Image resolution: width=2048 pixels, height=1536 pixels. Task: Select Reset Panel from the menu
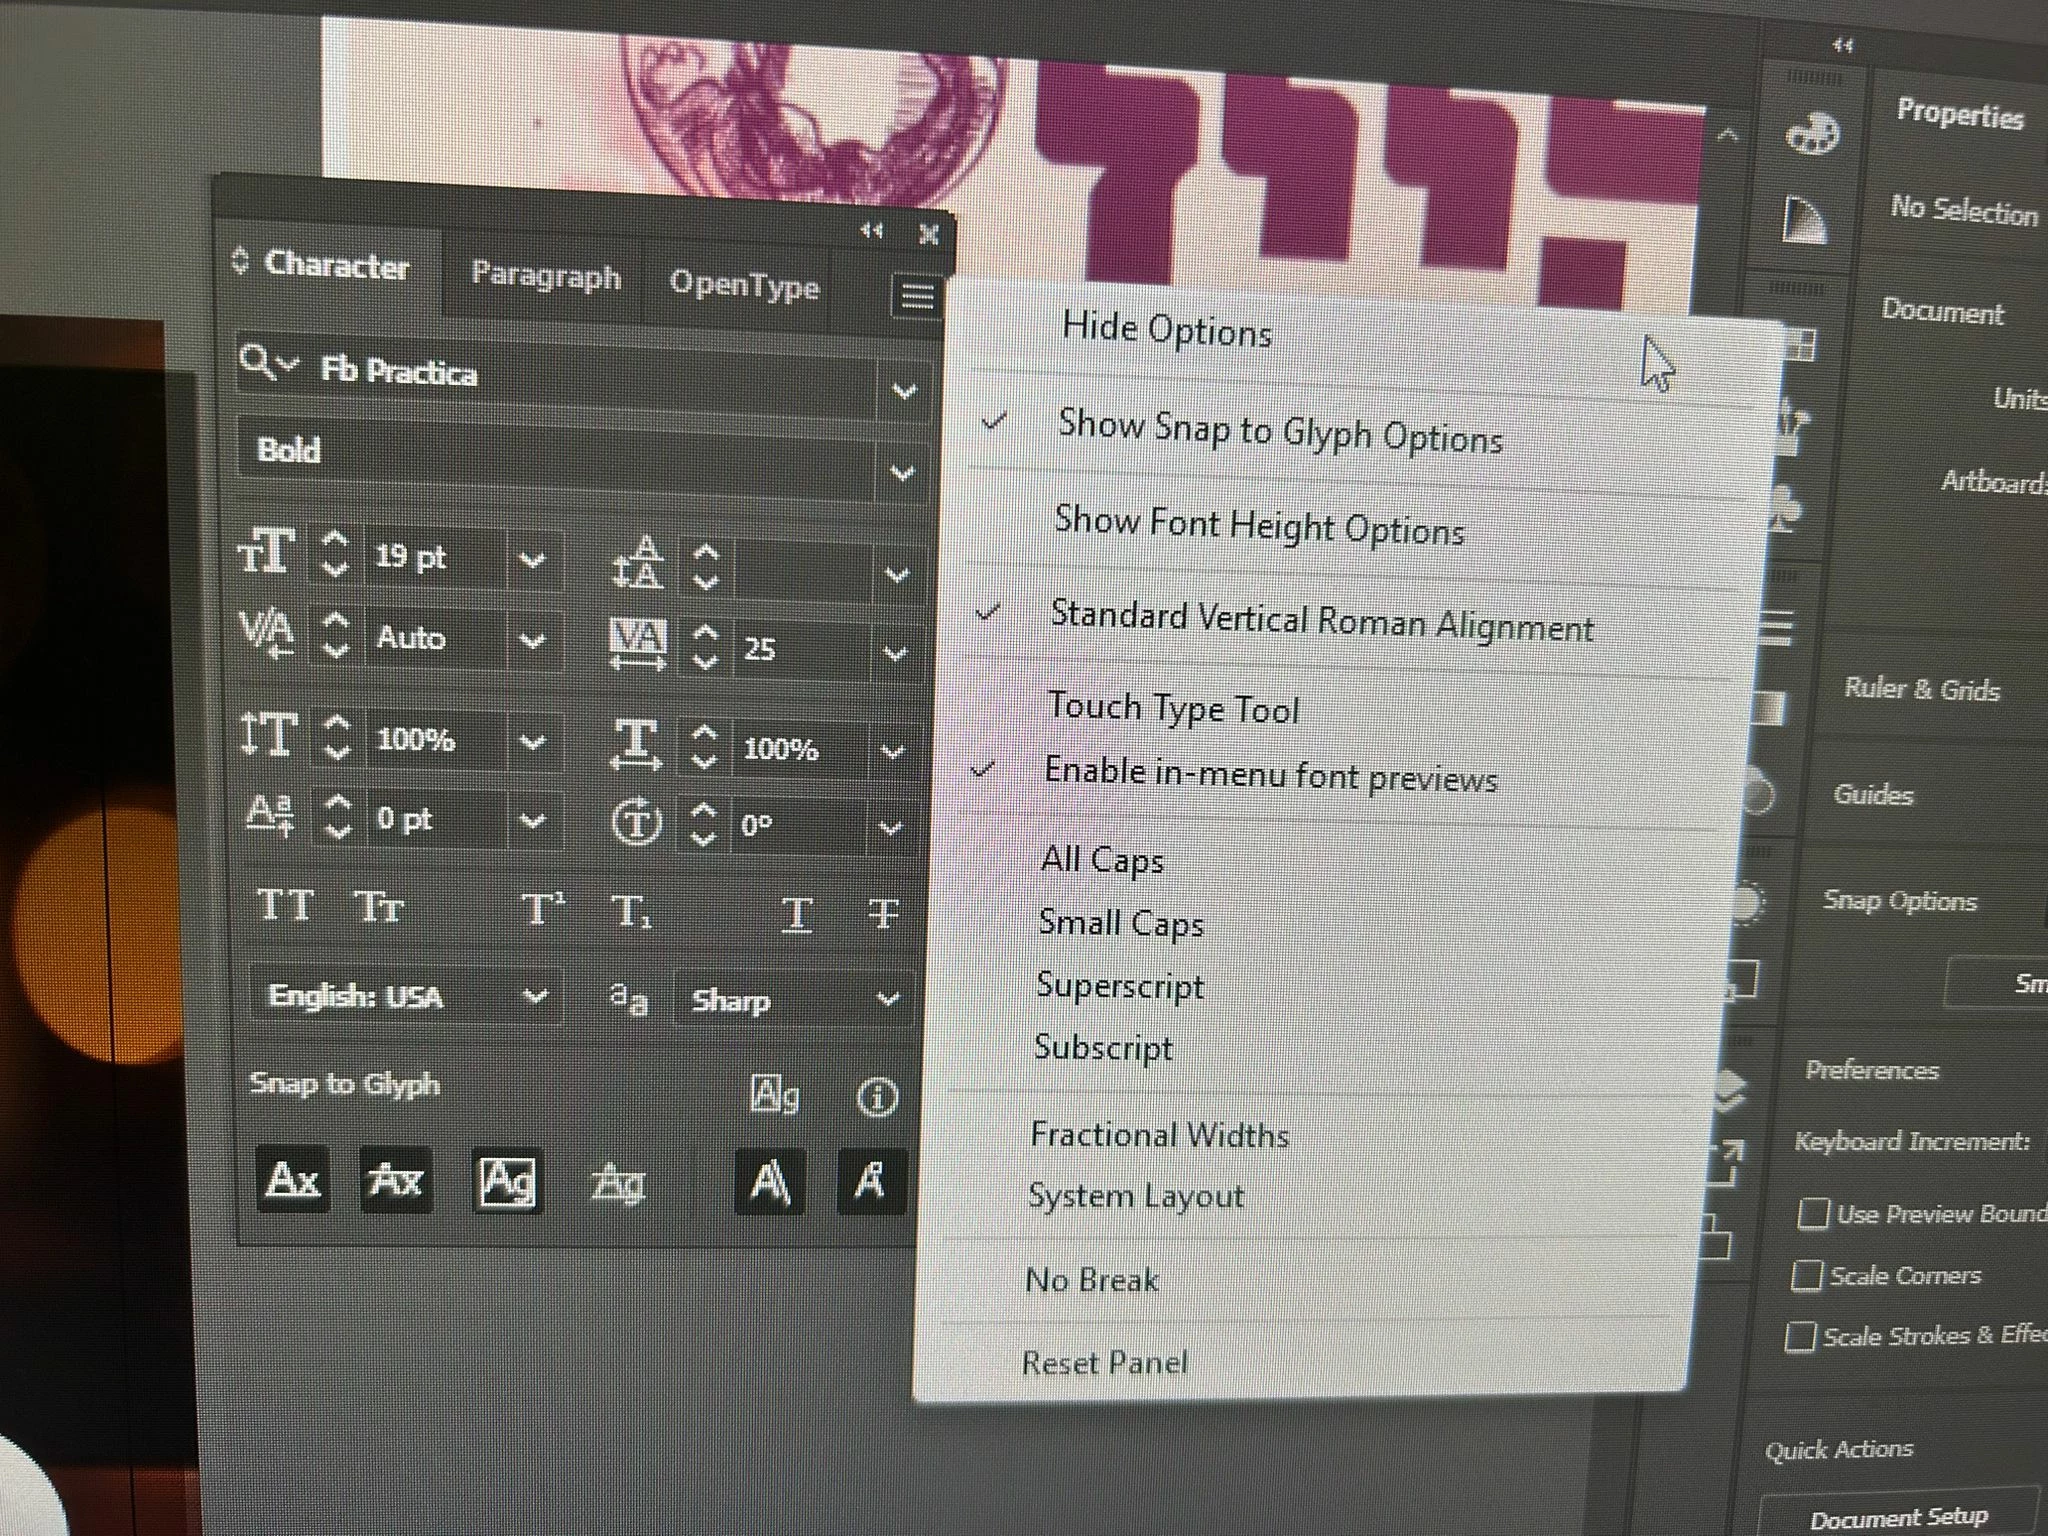tap(1104, 1362)
